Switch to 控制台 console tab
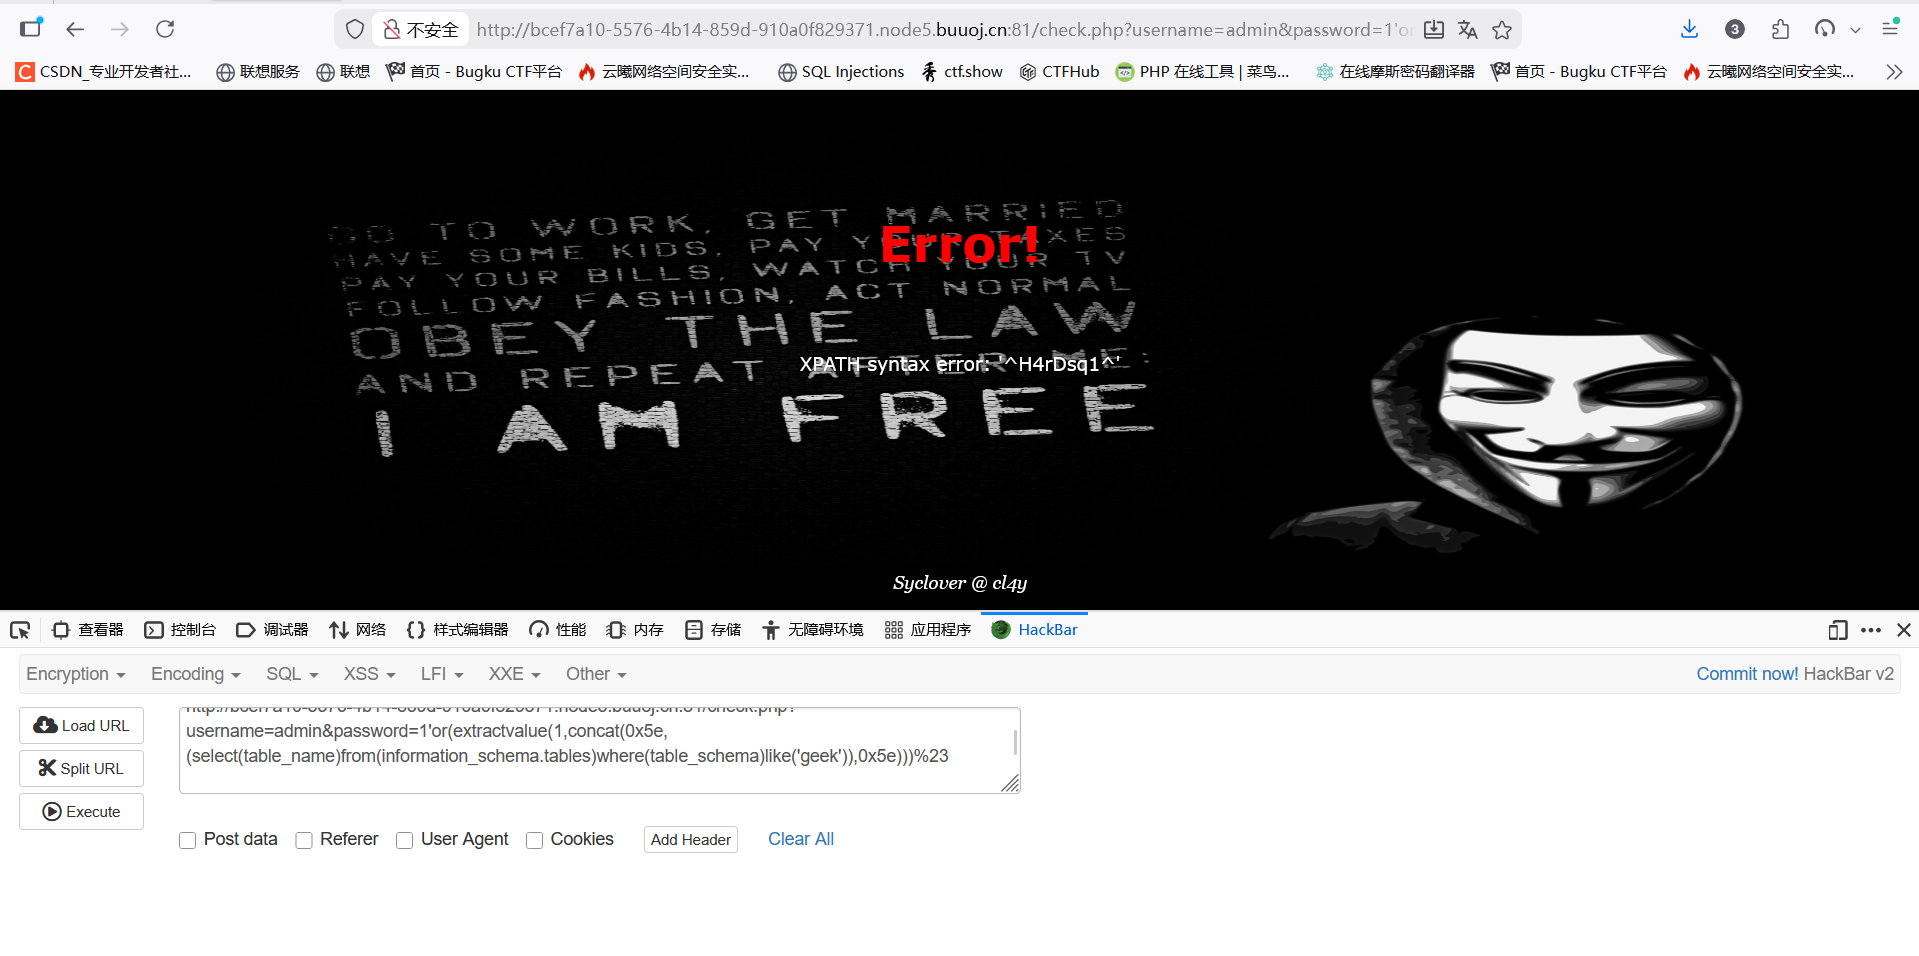The image size is (1919, 956). (x=180, y=630)
